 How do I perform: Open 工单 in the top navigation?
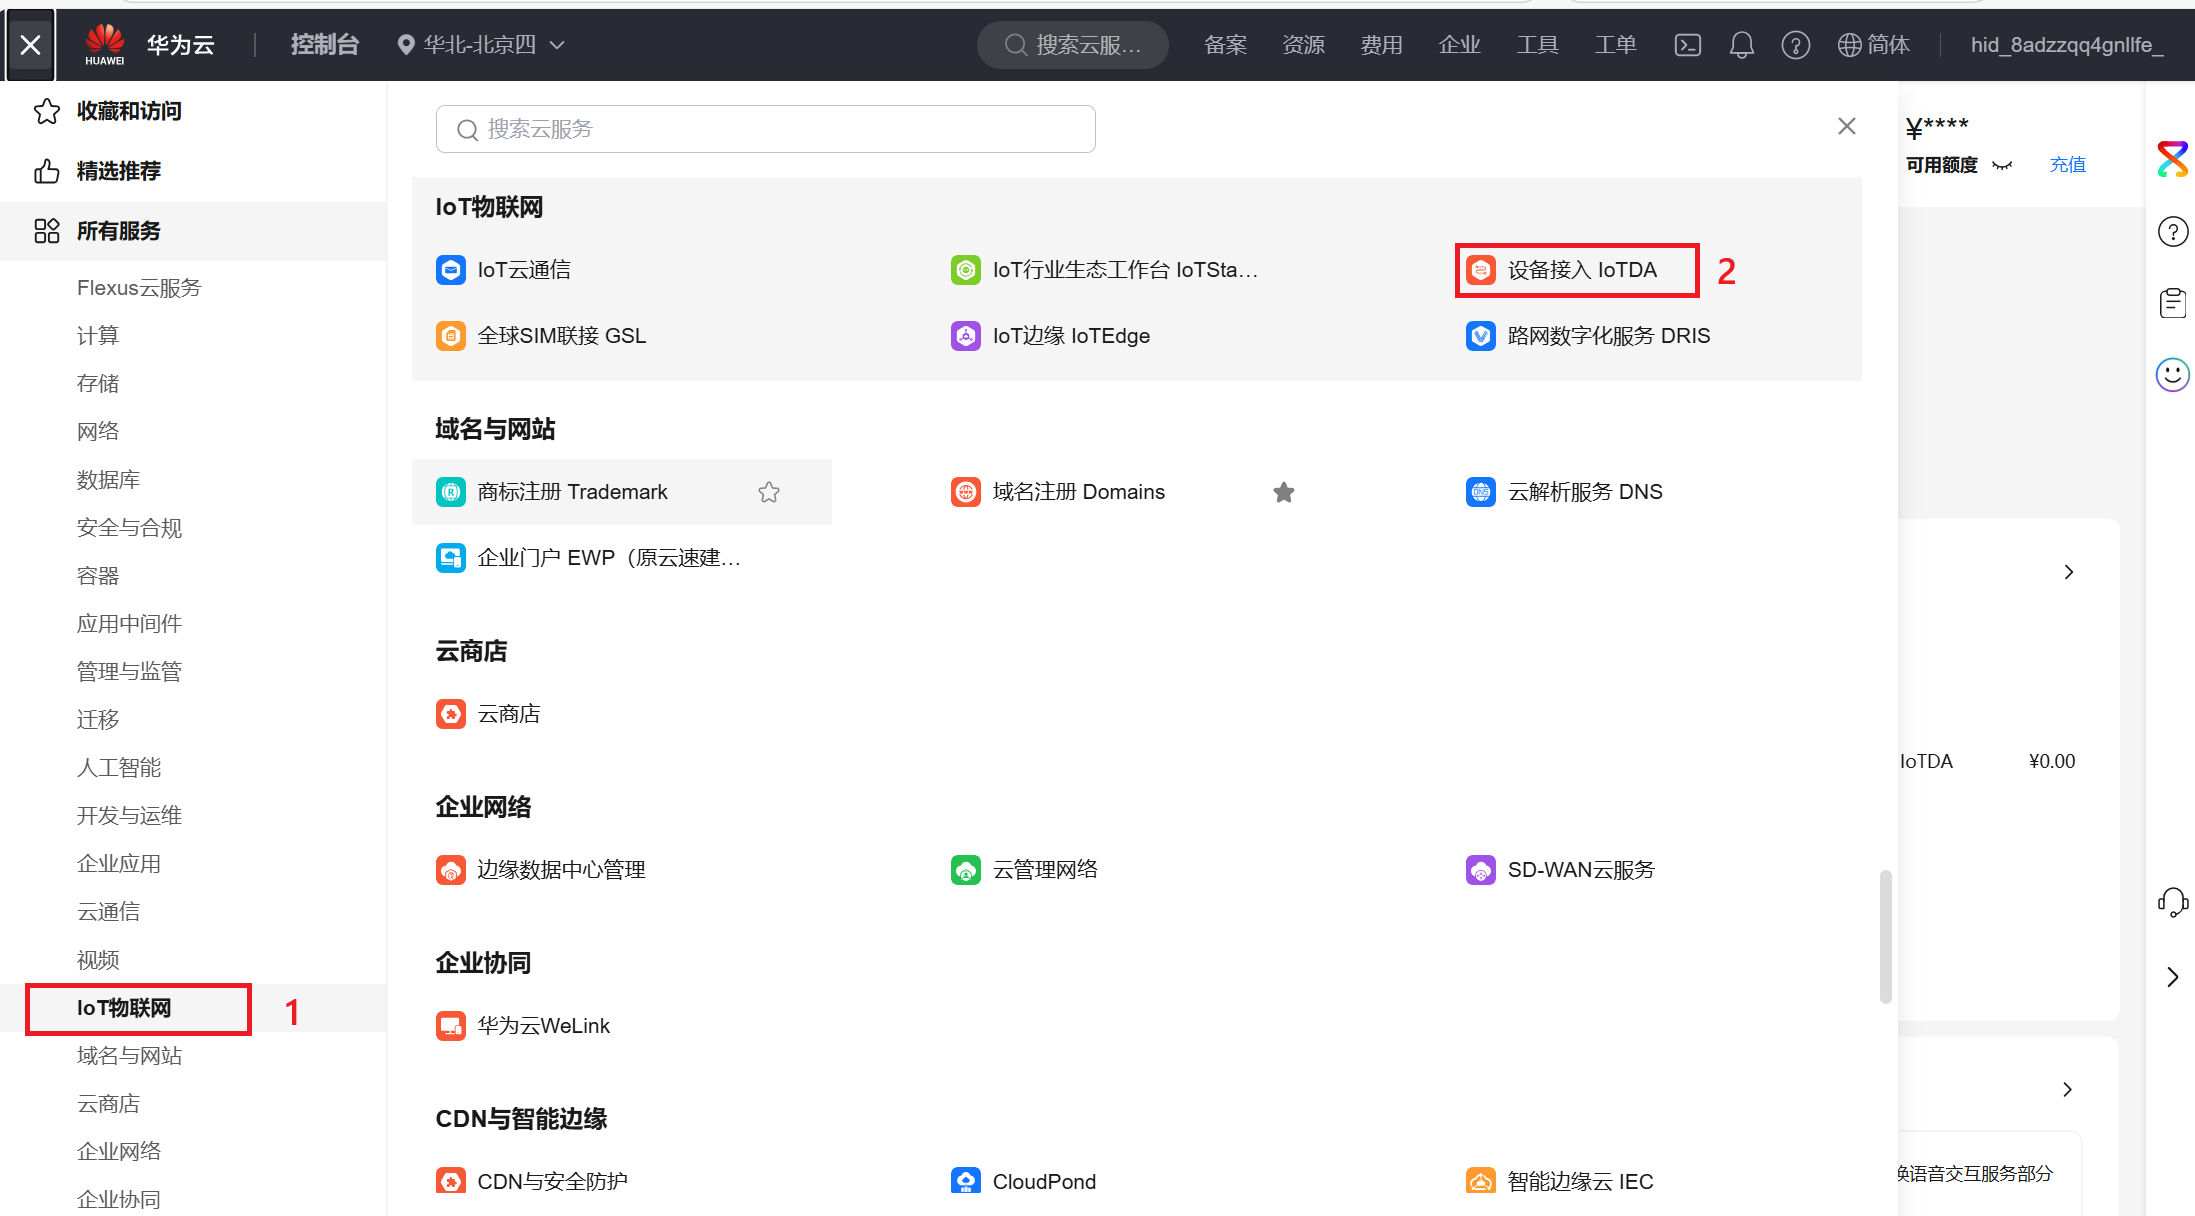point(1615,45)
